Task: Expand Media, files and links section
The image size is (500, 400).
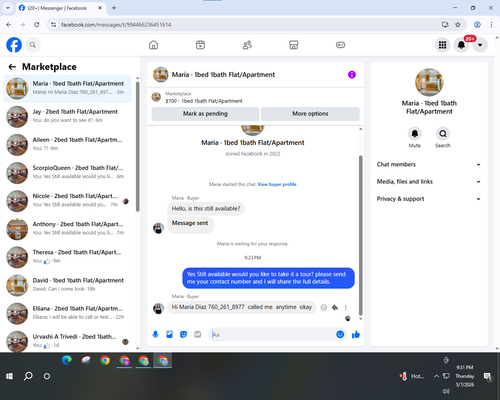Action: point(429,182)
